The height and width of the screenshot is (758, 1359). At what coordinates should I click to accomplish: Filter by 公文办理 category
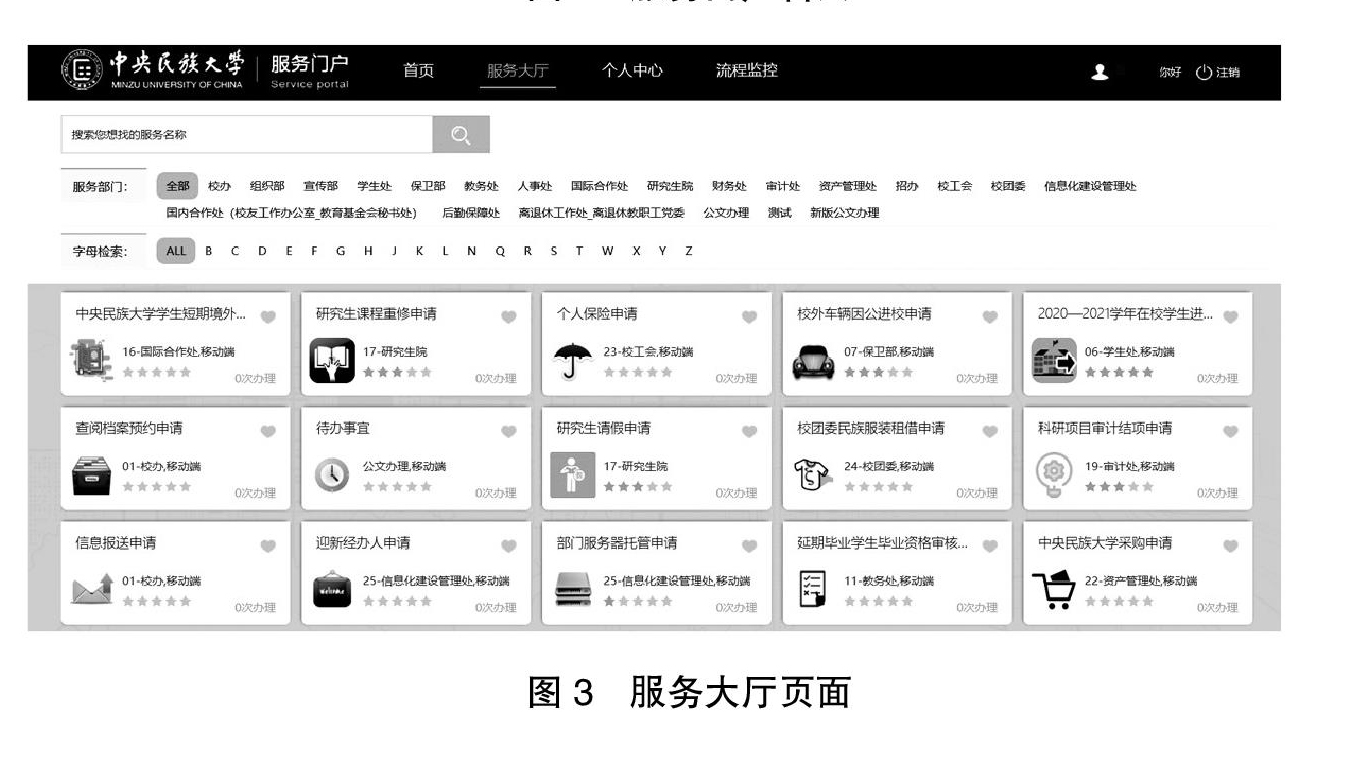point(726,212)
